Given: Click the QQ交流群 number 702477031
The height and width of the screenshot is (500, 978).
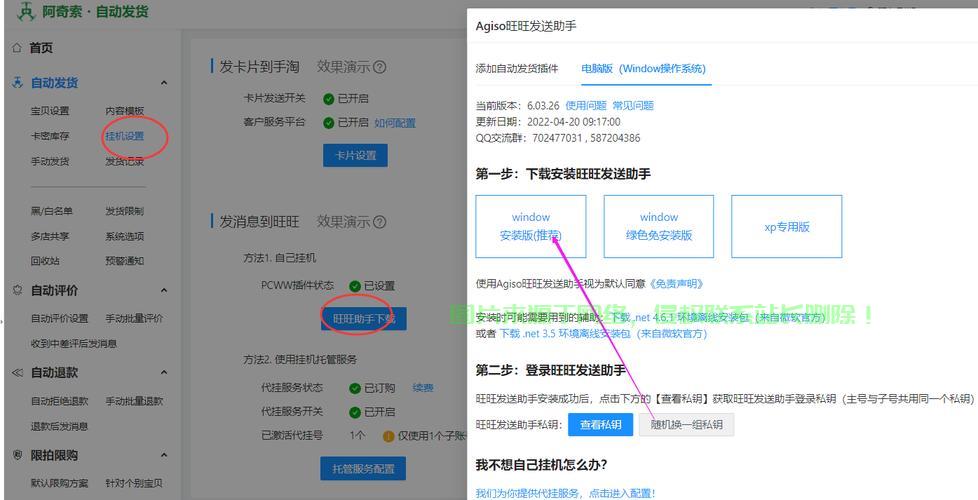Looking at the screenshot, I should pos(556,138).
